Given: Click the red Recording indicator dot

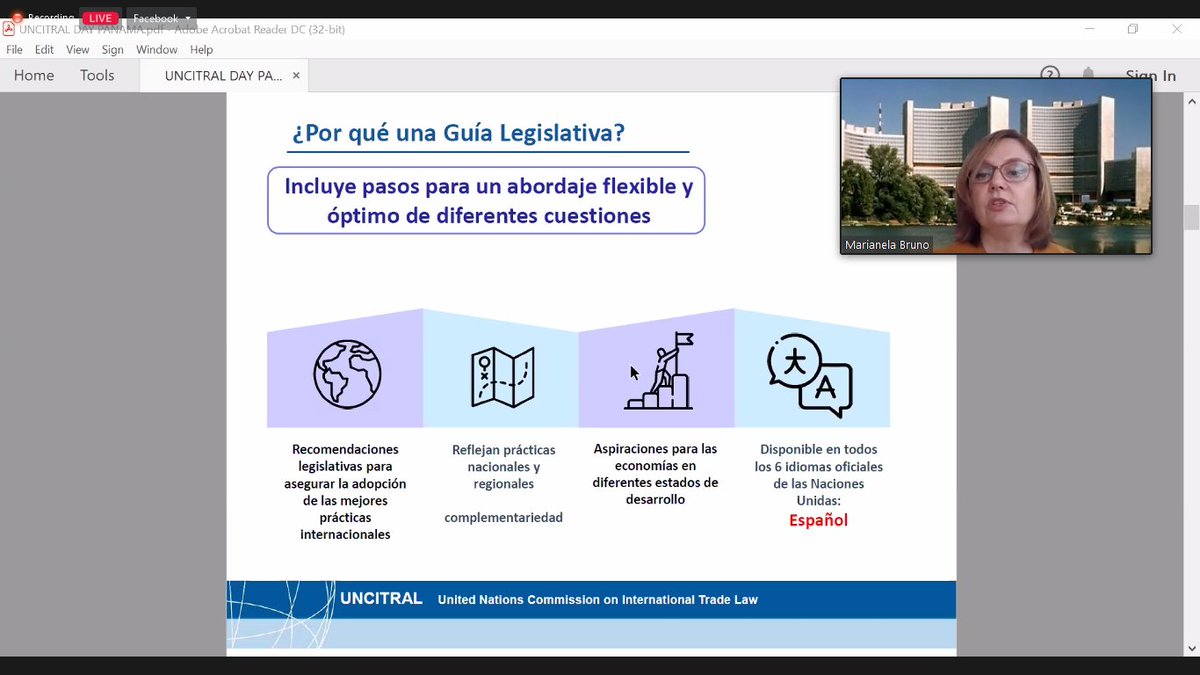Looking at the screenshot, I should tap(17, 18).
